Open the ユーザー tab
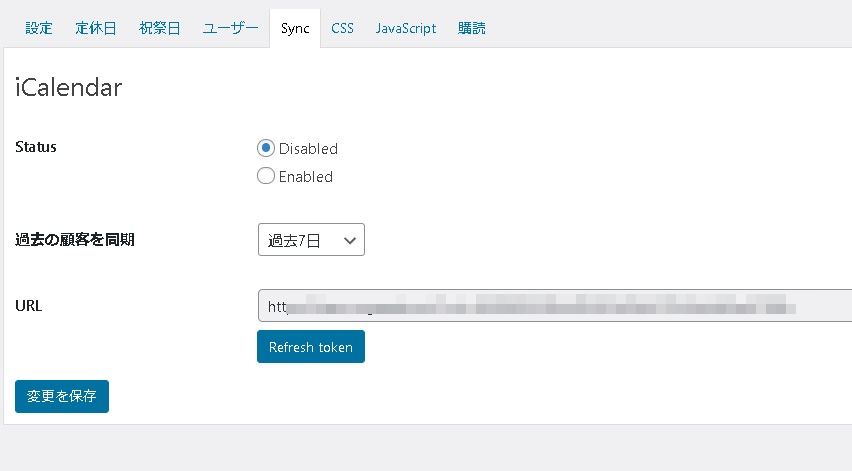Screen dimensions: 852x471 point(230,28)
